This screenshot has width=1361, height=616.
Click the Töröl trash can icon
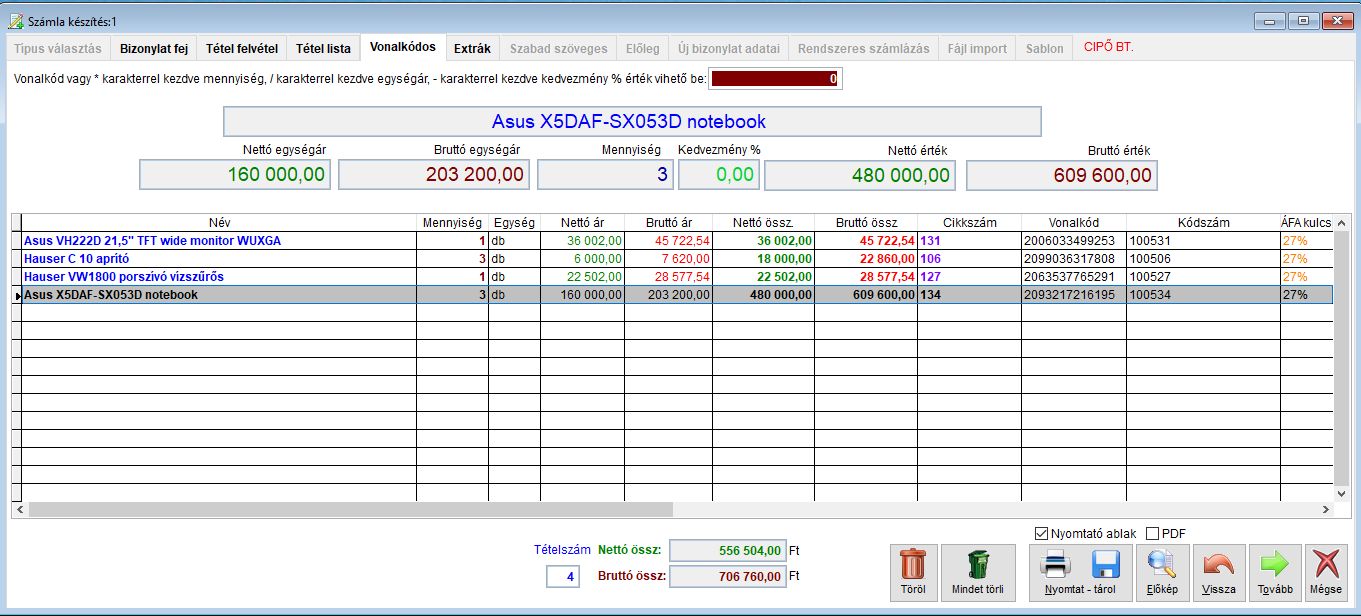[x=913, y=565]
